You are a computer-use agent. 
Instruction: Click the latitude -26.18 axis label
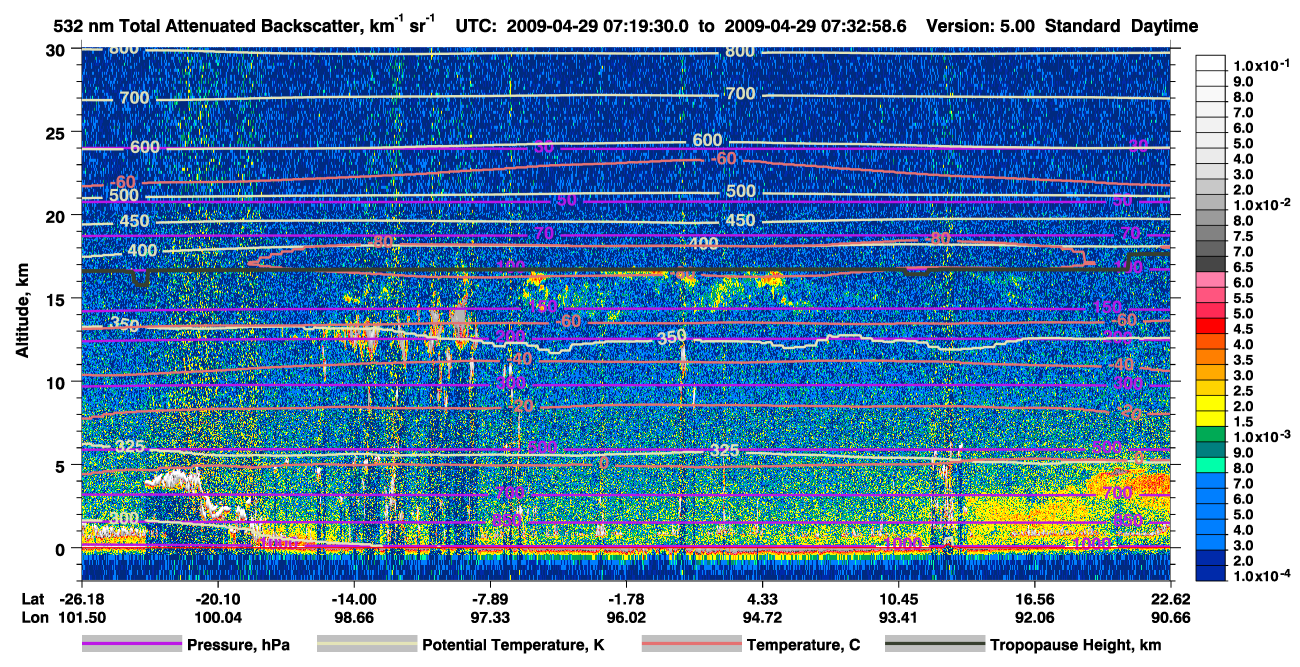pos(81,597)
